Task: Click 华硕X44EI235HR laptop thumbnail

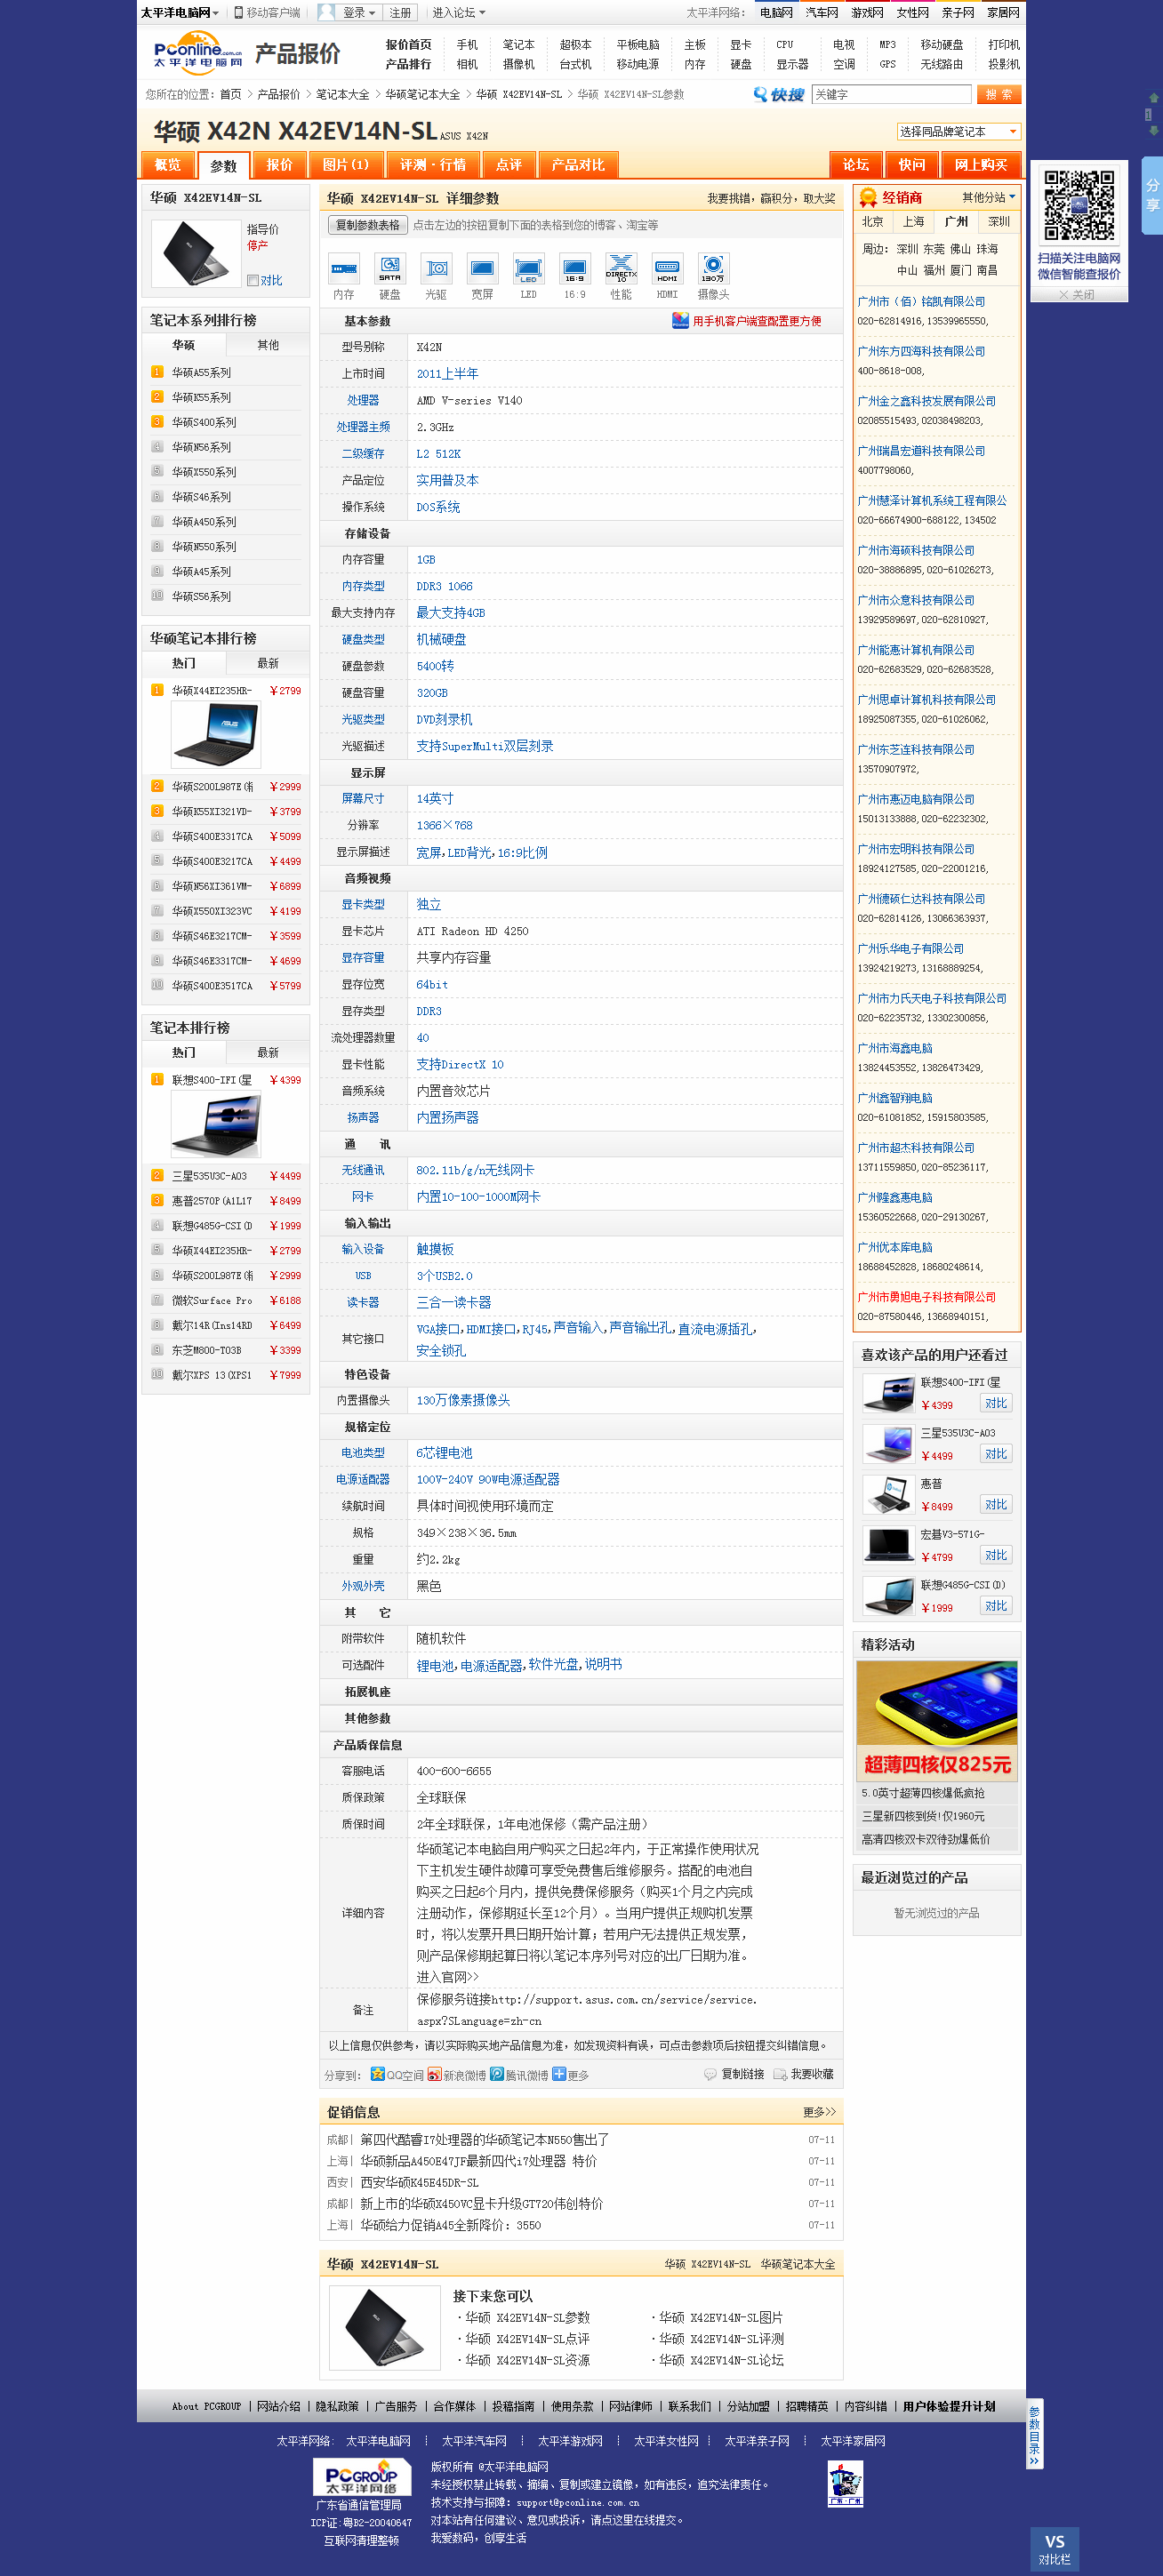Action: point(216,734)
